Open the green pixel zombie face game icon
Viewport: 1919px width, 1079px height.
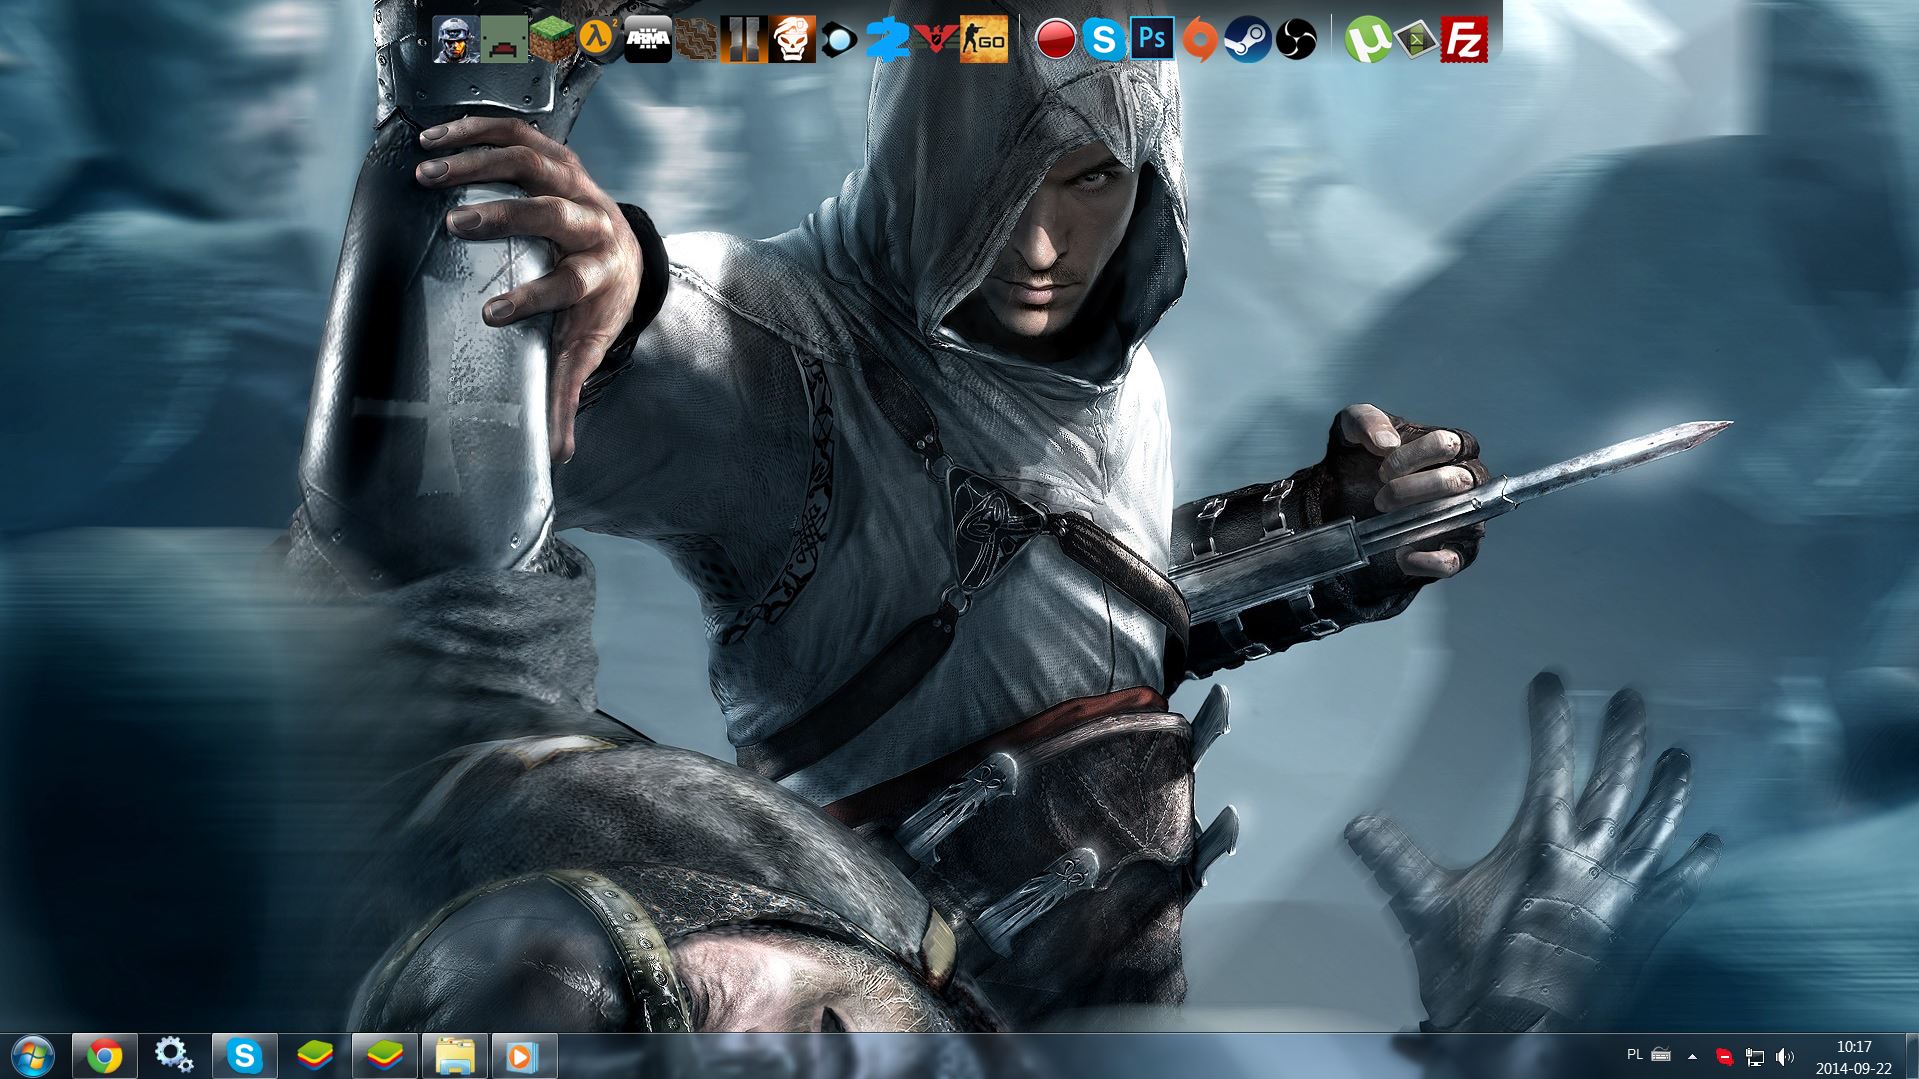(x=504, y=40)
